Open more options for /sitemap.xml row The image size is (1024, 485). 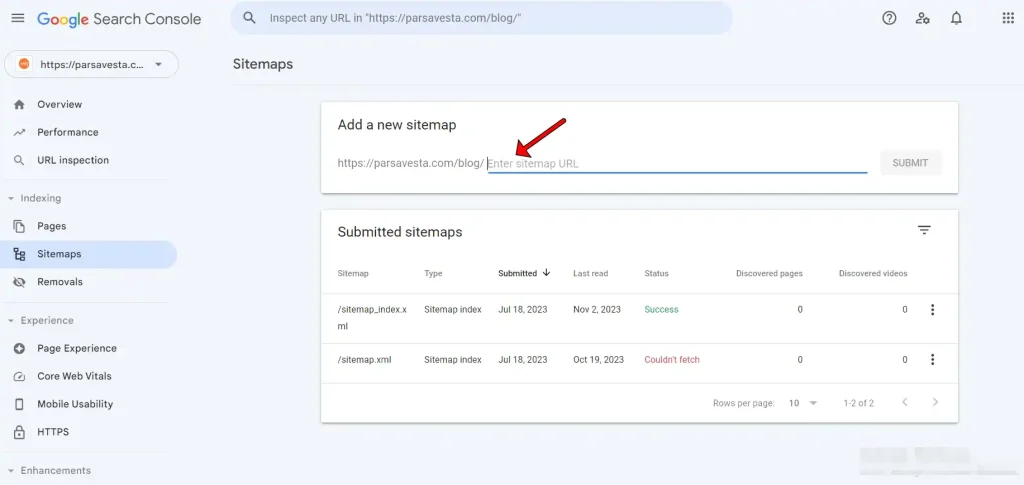932,359
